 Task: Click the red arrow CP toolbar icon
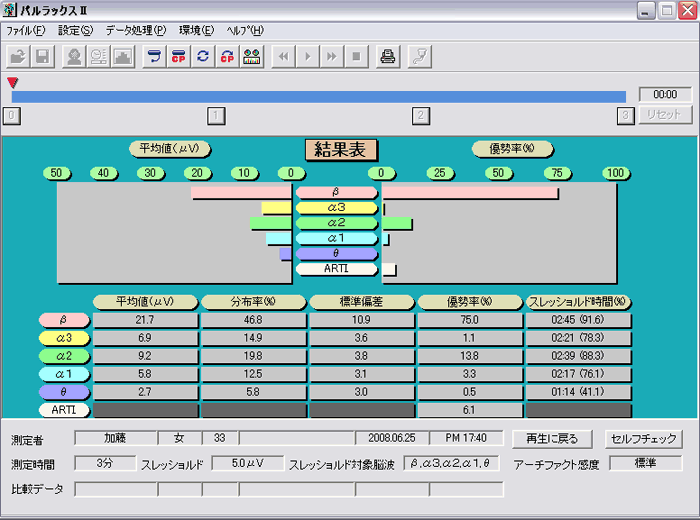[227, 57]
